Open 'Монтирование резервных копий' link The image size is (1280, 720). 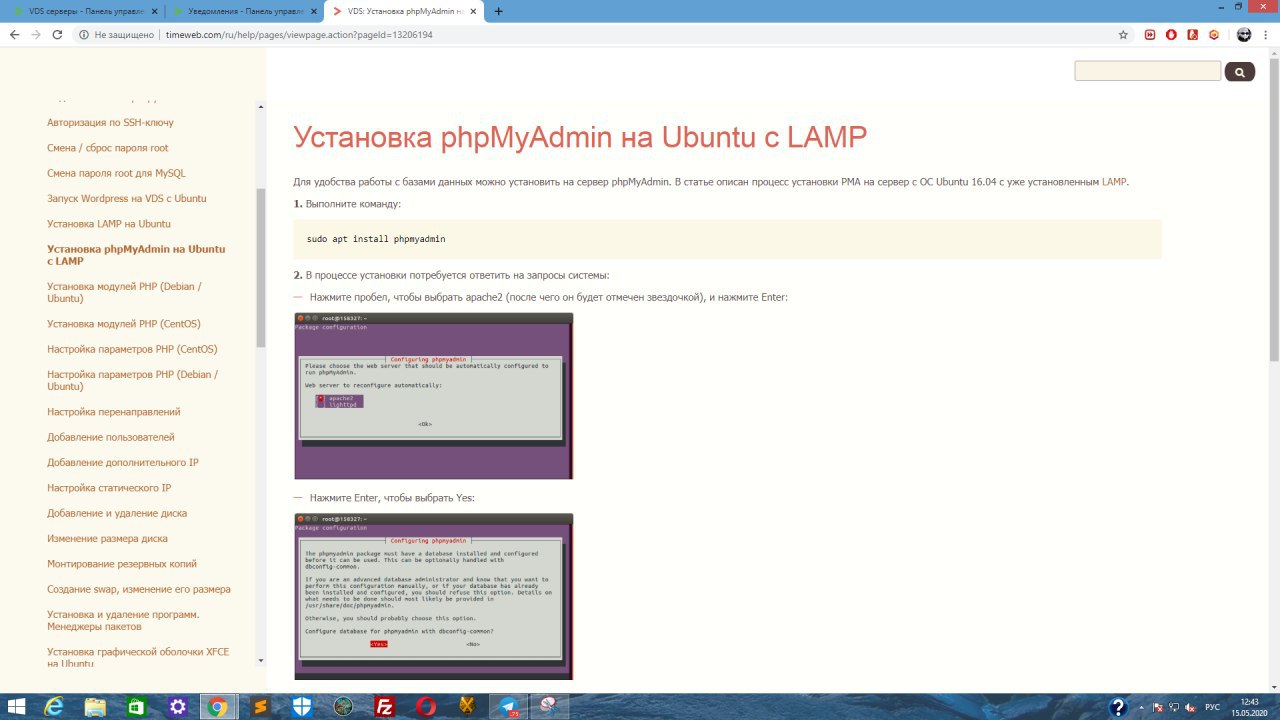point(122,564)
